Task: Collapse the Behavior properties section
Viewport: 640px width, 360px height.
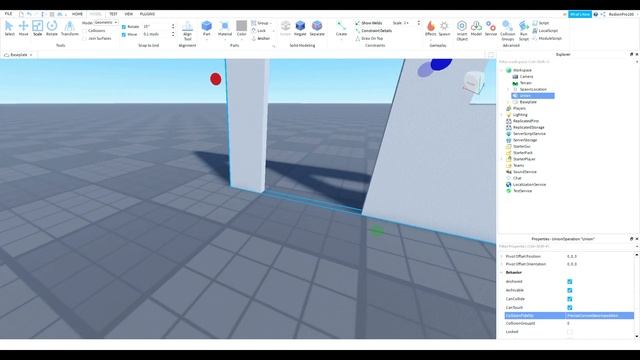Action: click(502, 272)
